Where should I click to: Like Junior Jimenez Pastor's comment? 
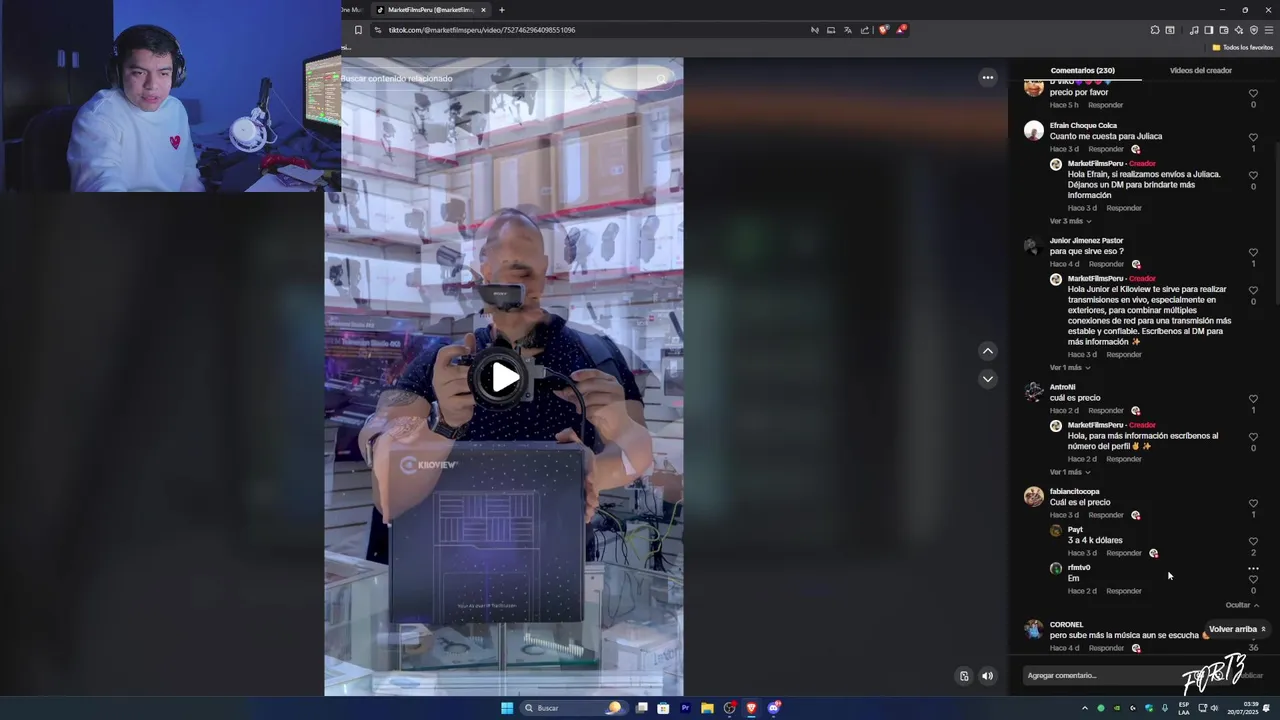(x=1253, y=252)
